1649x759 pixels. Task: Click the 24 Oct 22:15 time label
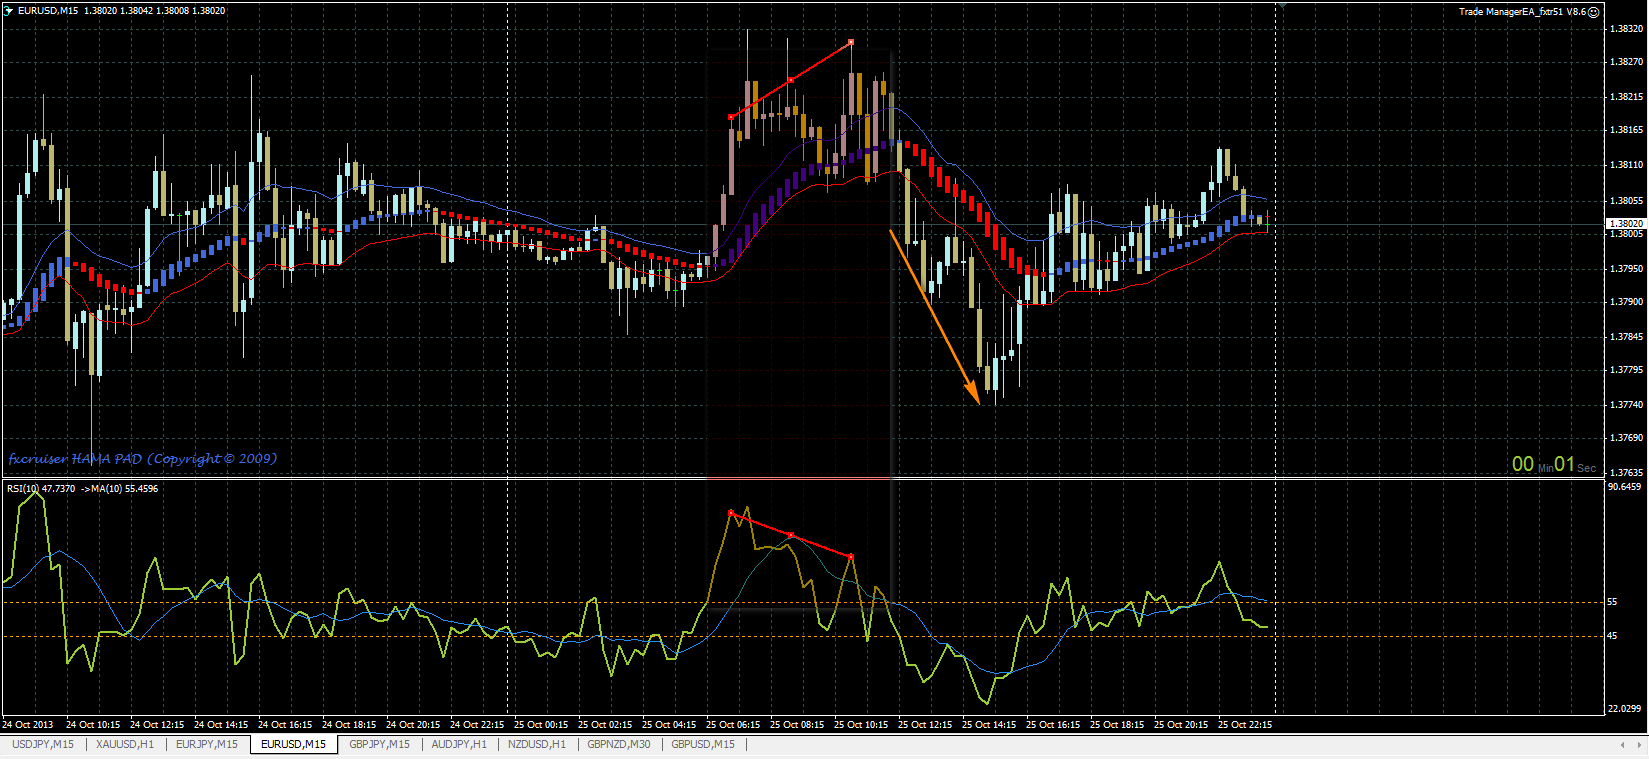coord(477,725)
